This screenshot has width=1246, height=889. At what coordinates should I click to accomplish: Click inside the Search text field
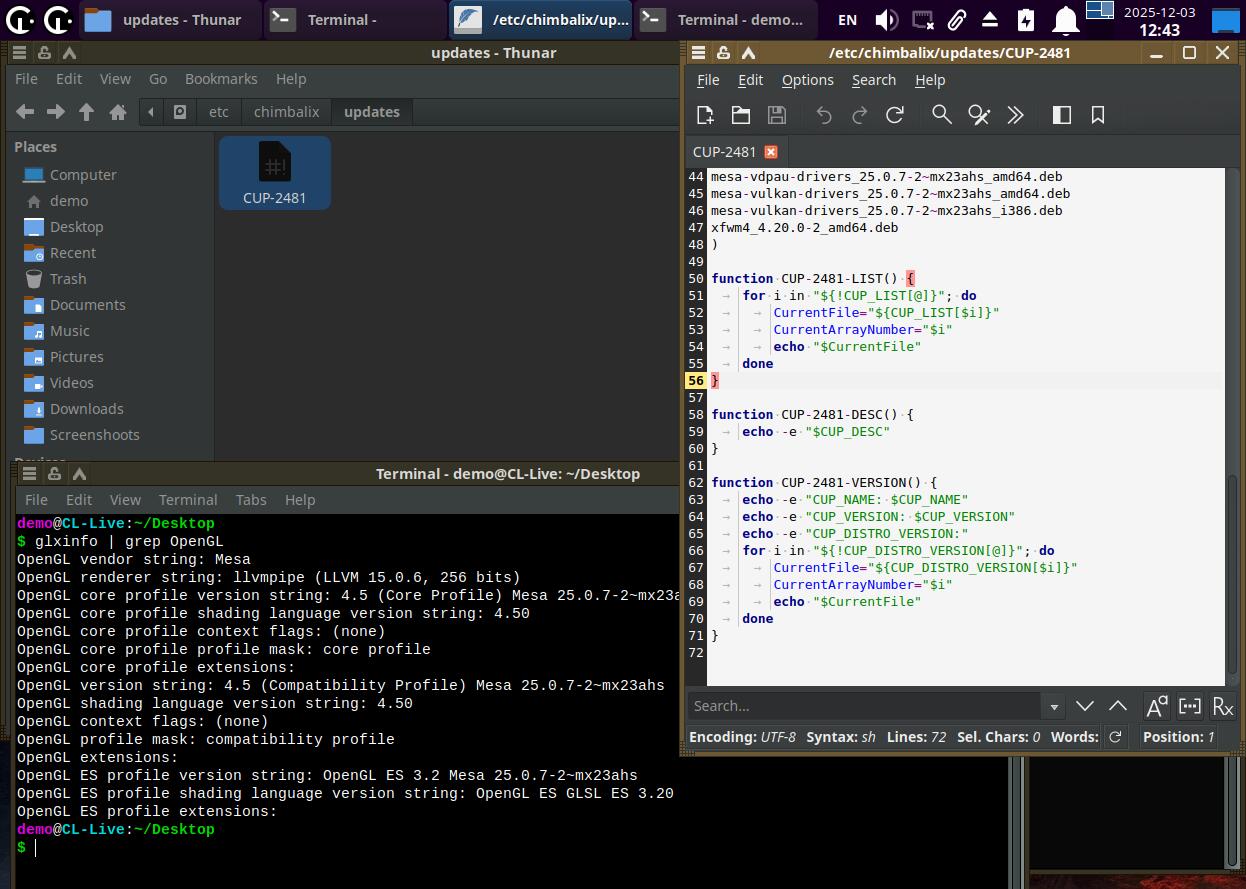(x=864, y=706)
